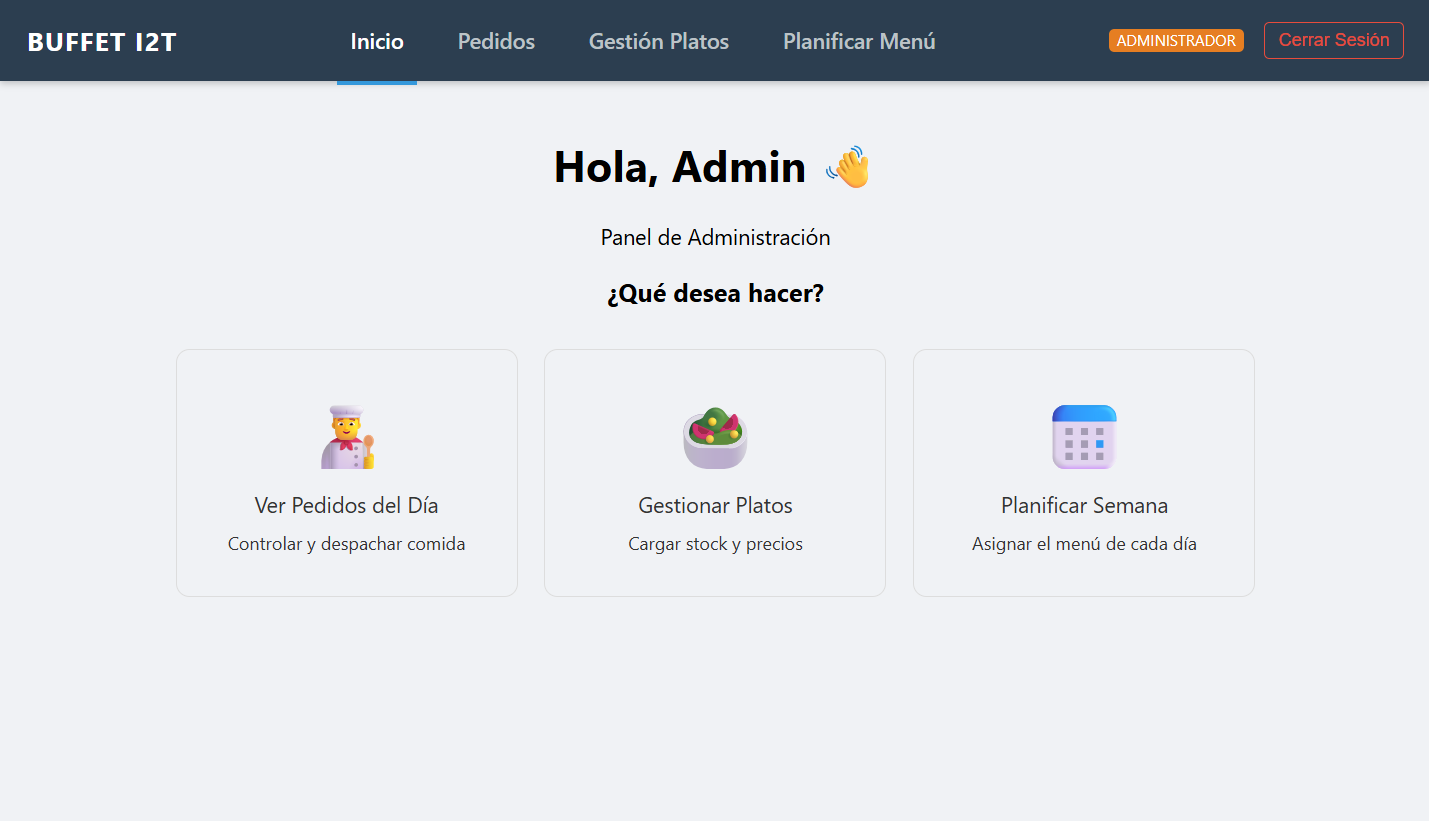Click the '¿Qué desea hacer?' heading

pyautogui.click(x=715, y=294)
